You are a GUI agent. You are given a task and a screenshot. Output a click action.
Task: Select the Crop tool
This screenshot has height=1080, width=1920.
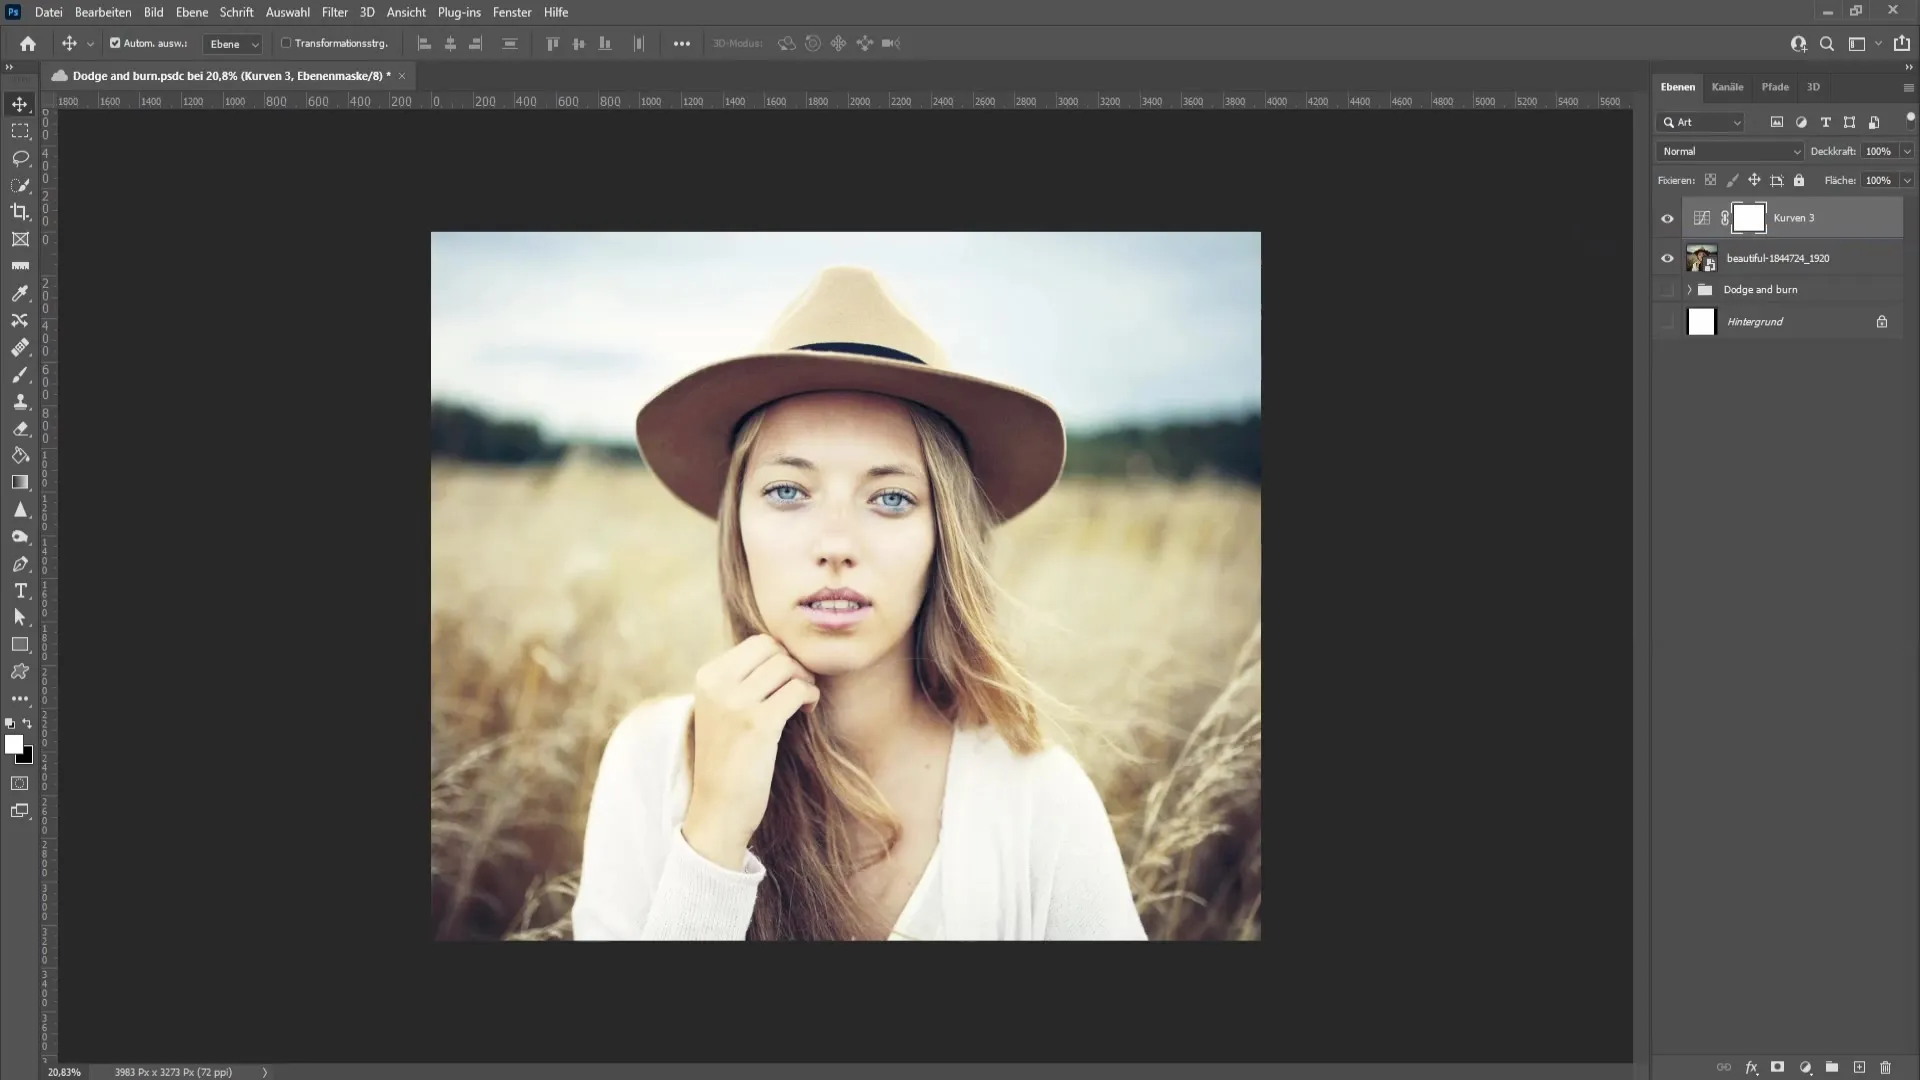point(20,211)
